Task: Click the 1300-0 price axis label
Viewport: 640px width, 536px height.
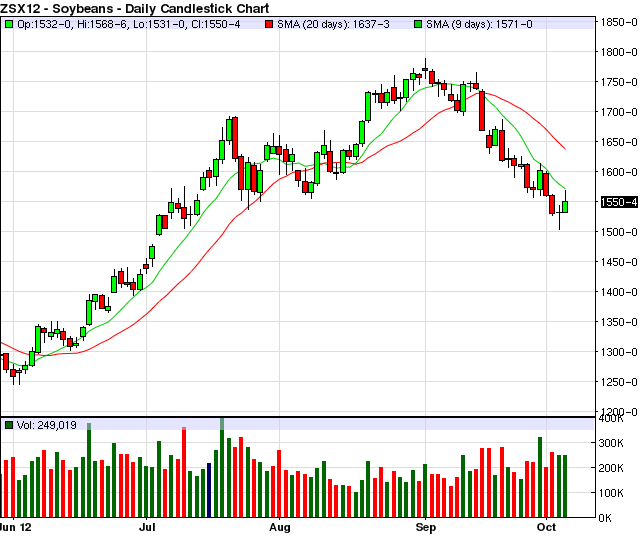Action: [619, 352]
